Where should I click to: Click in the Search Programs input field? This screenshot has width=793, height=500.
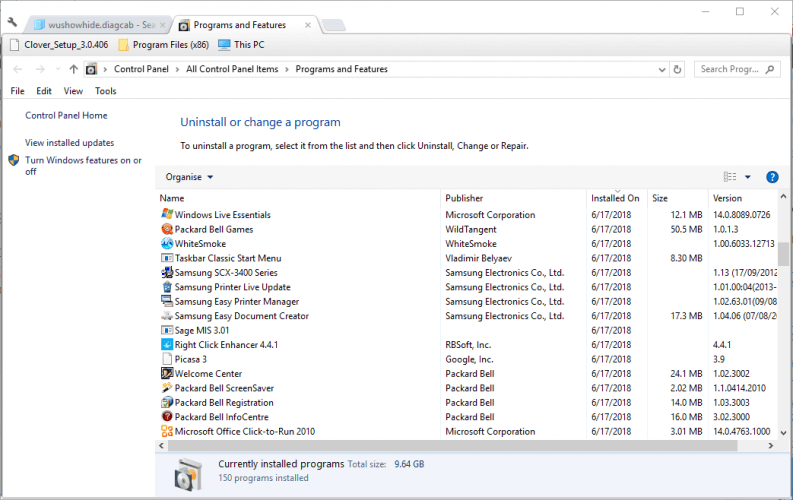tap(730, 69)
